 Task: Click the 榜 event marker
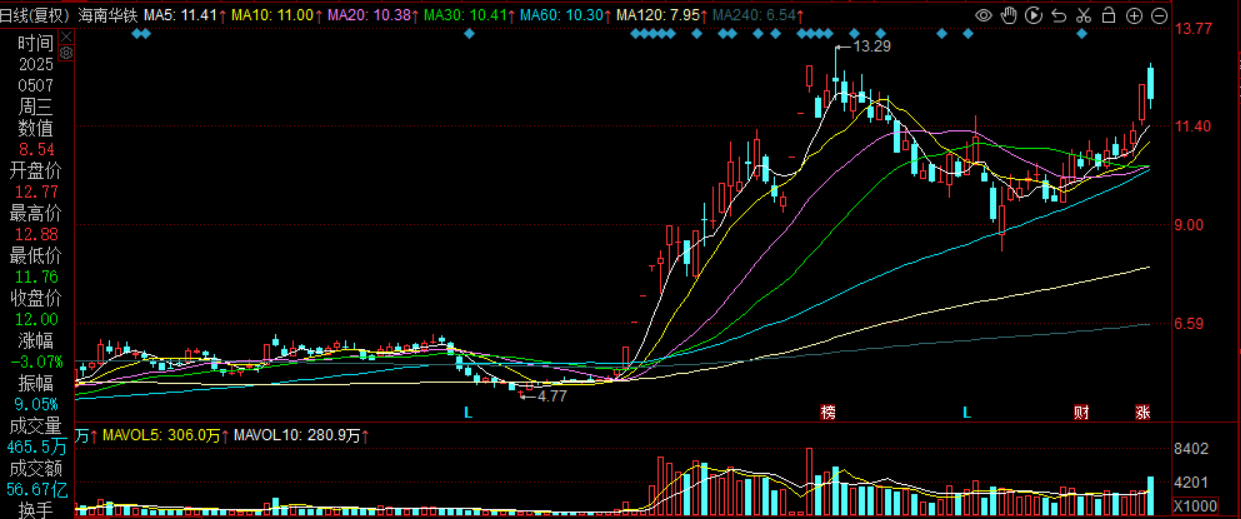(x=827, y=412)
